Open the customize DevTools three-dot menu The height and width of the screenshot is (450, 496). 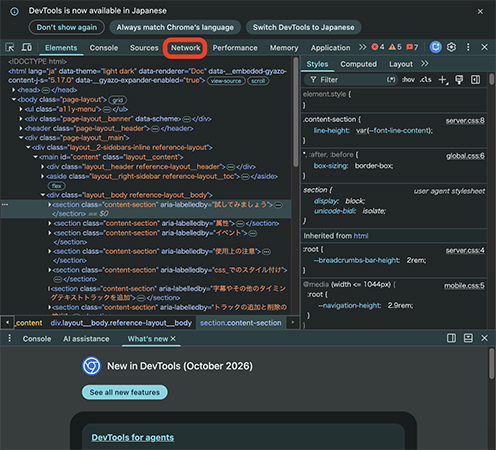click(x=468, y=47)
